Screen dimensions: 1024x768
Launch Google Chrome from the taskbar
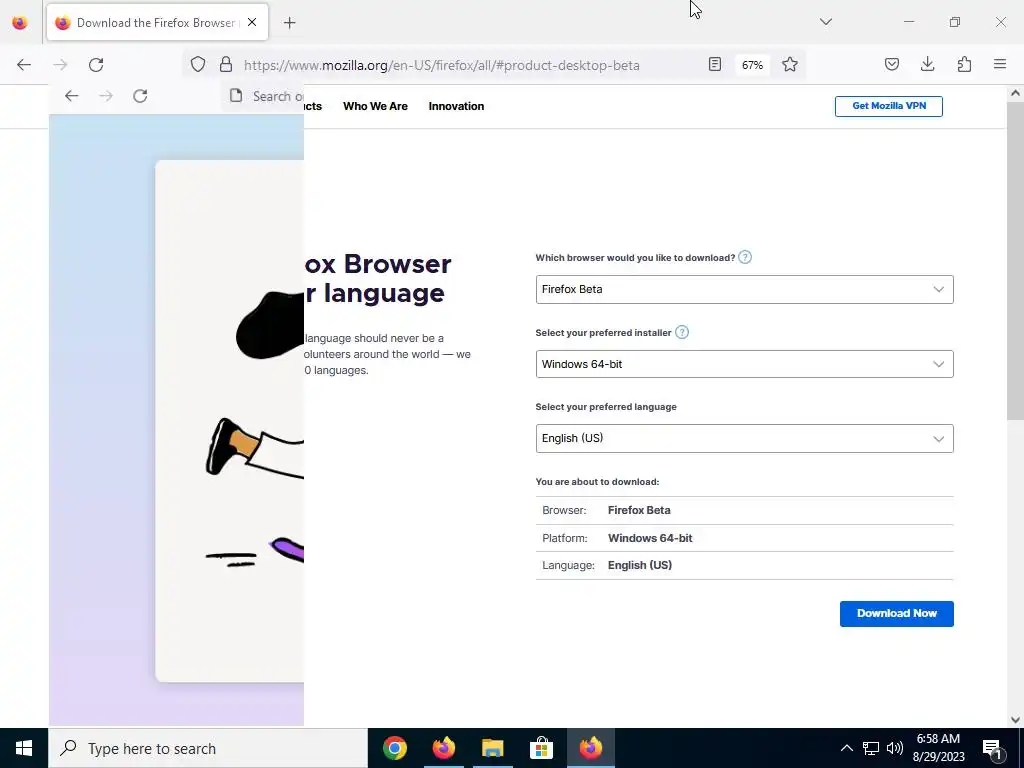[394, 748]
